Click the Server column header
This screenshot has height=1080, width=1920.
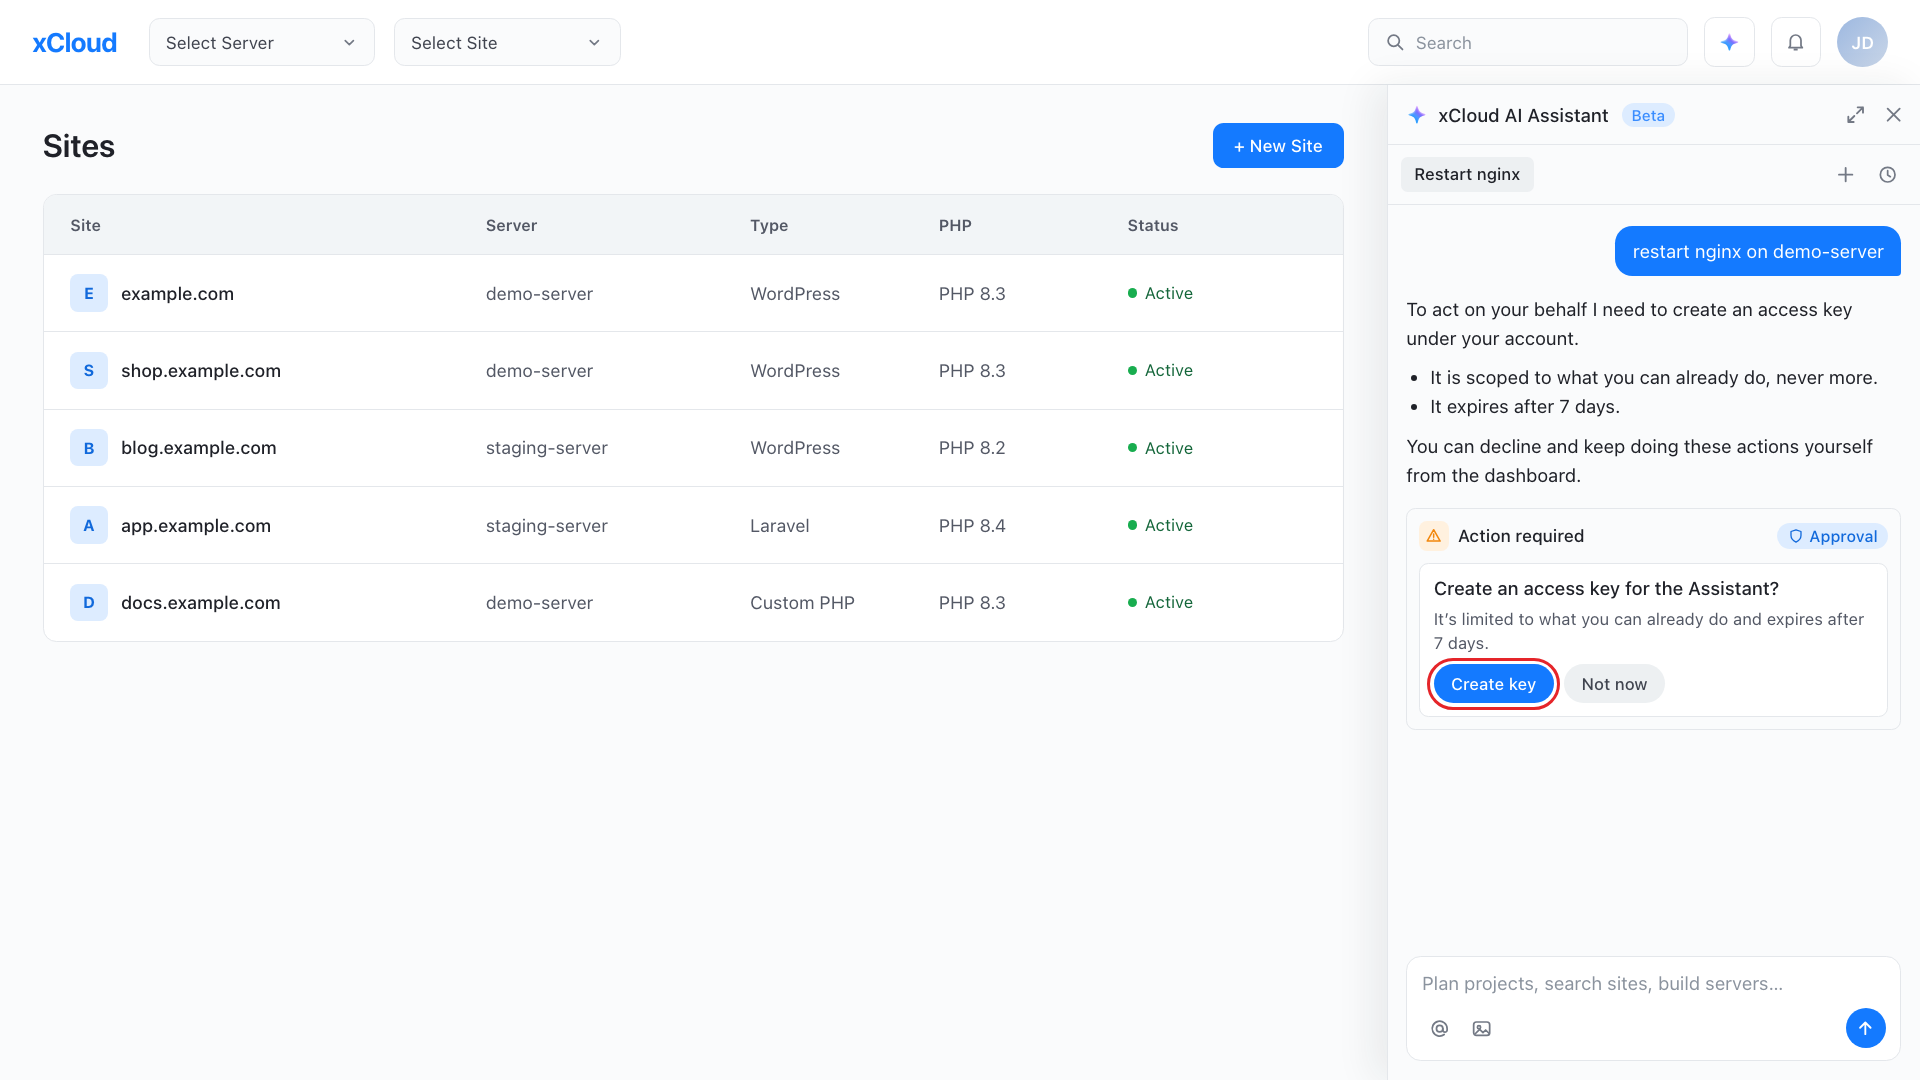click(x=511, y=225)
